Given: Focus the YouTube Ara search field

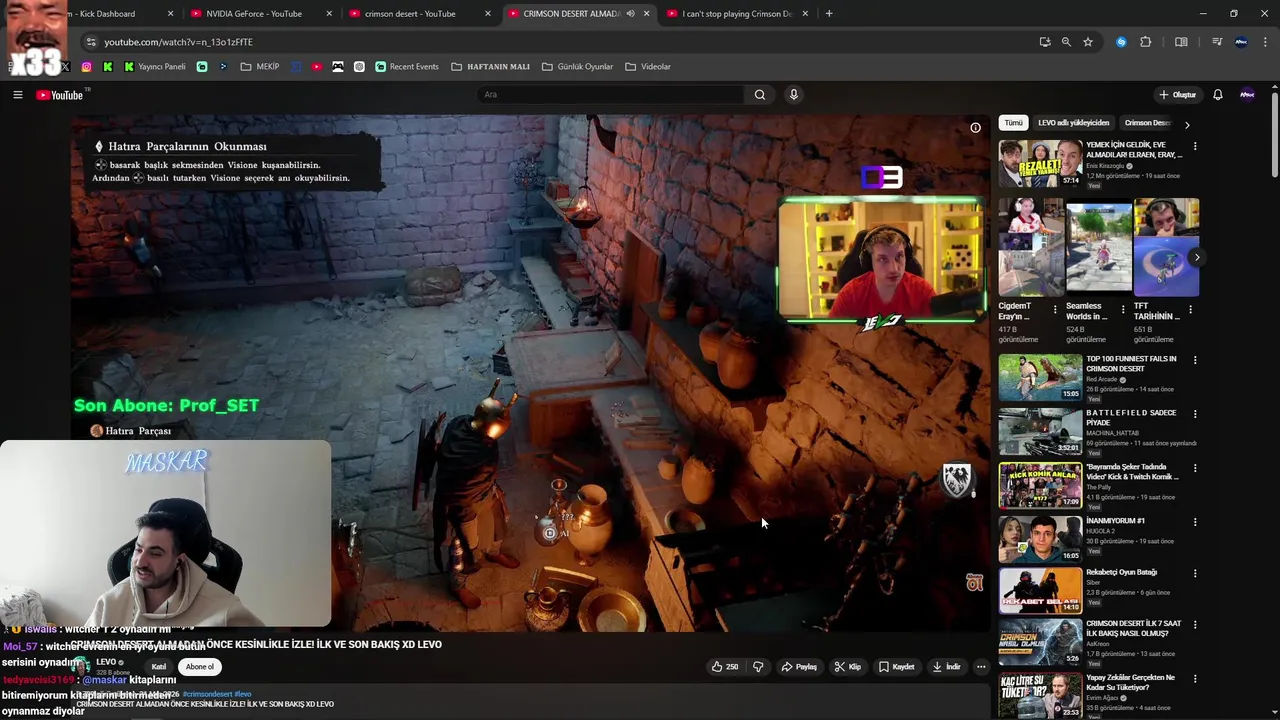Looking at the screenshot, I should point(610,95).
